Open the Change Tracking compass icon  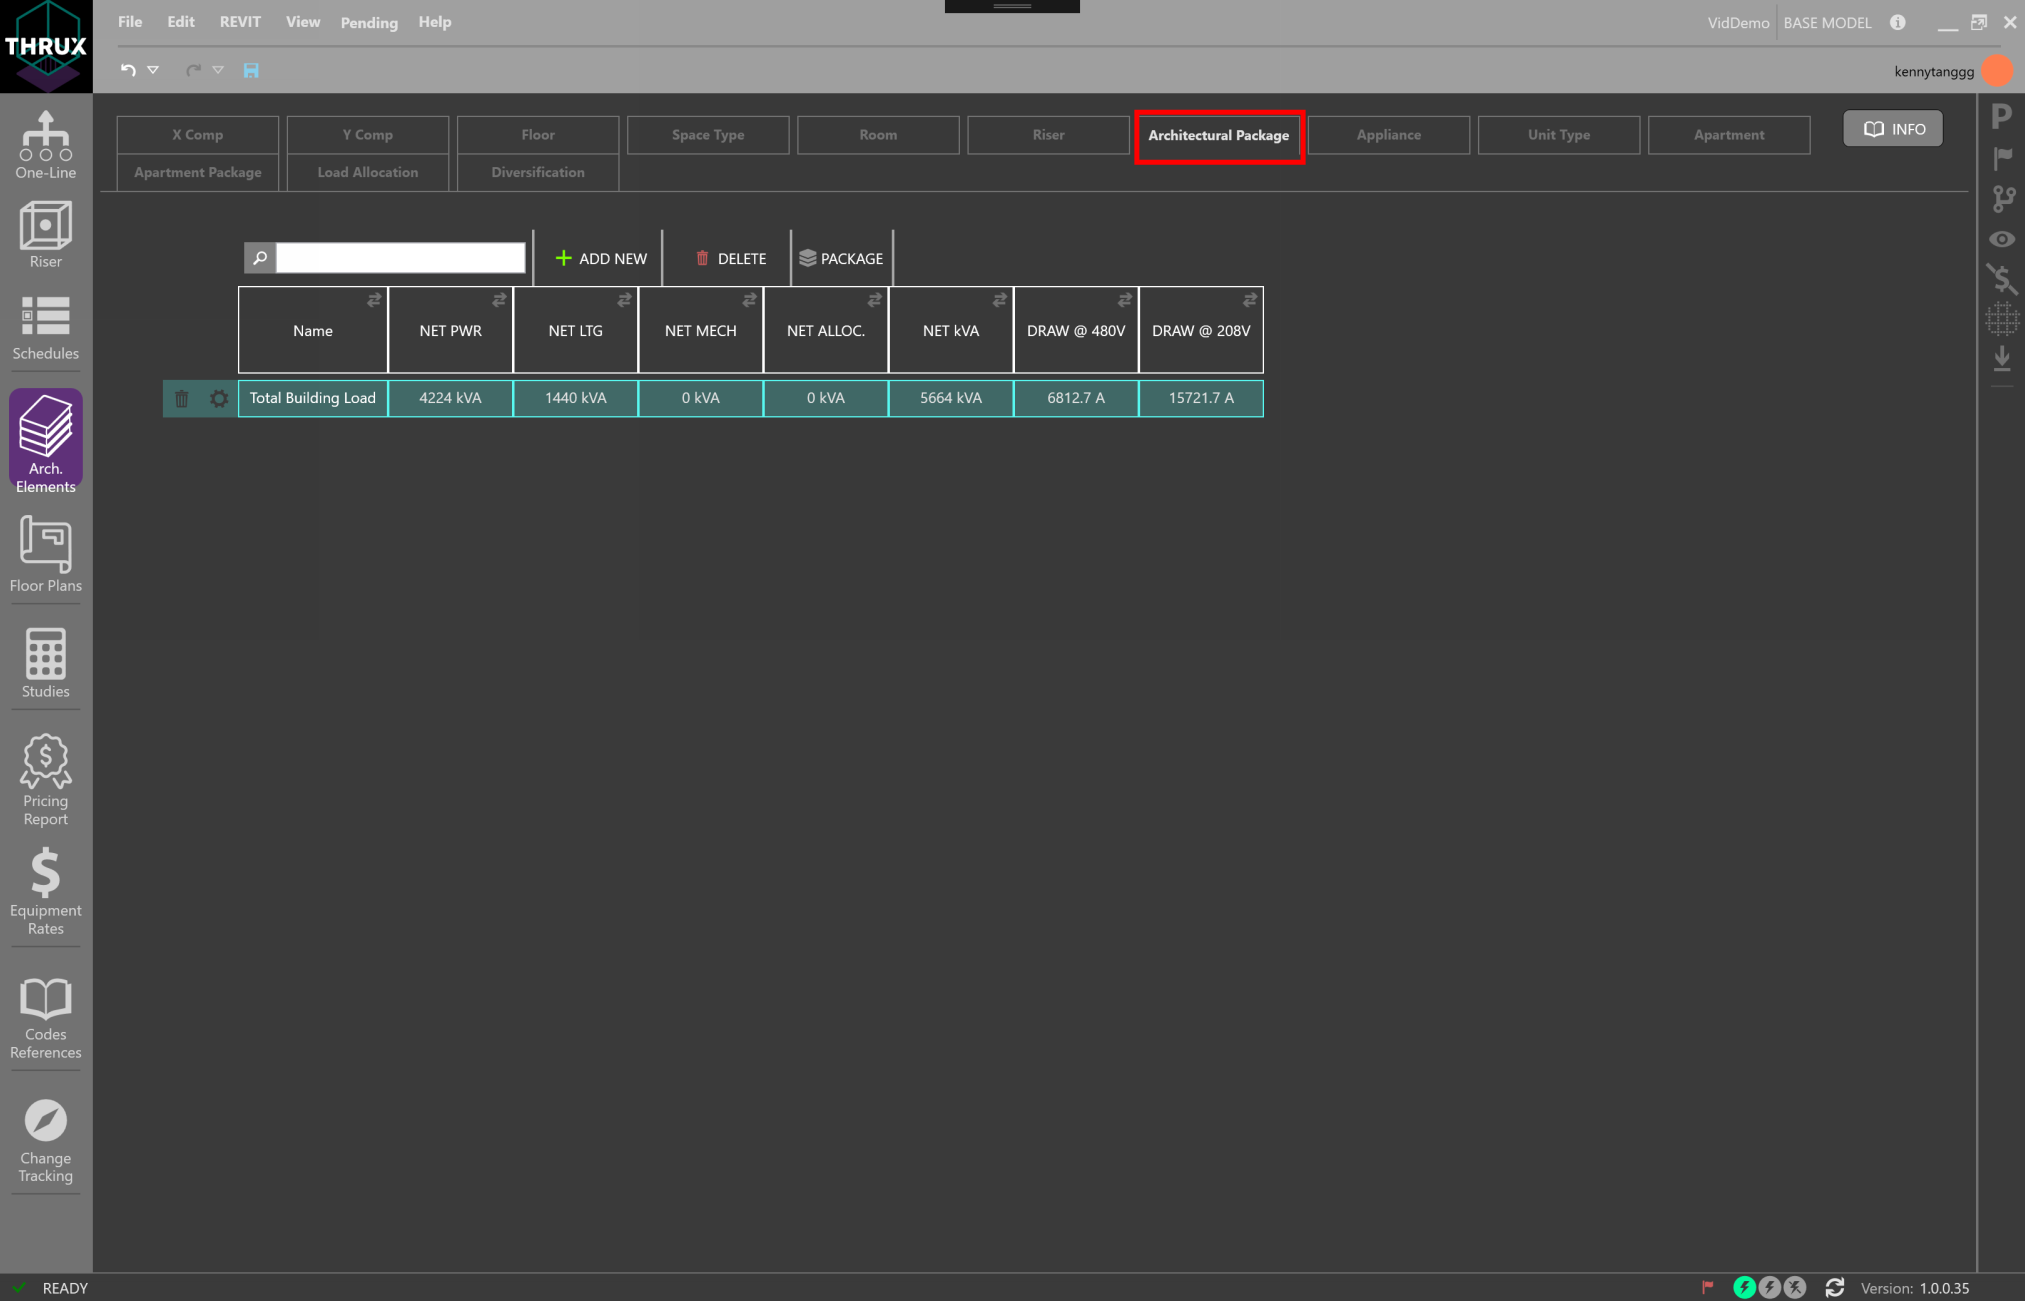(x=45, y=1140)
